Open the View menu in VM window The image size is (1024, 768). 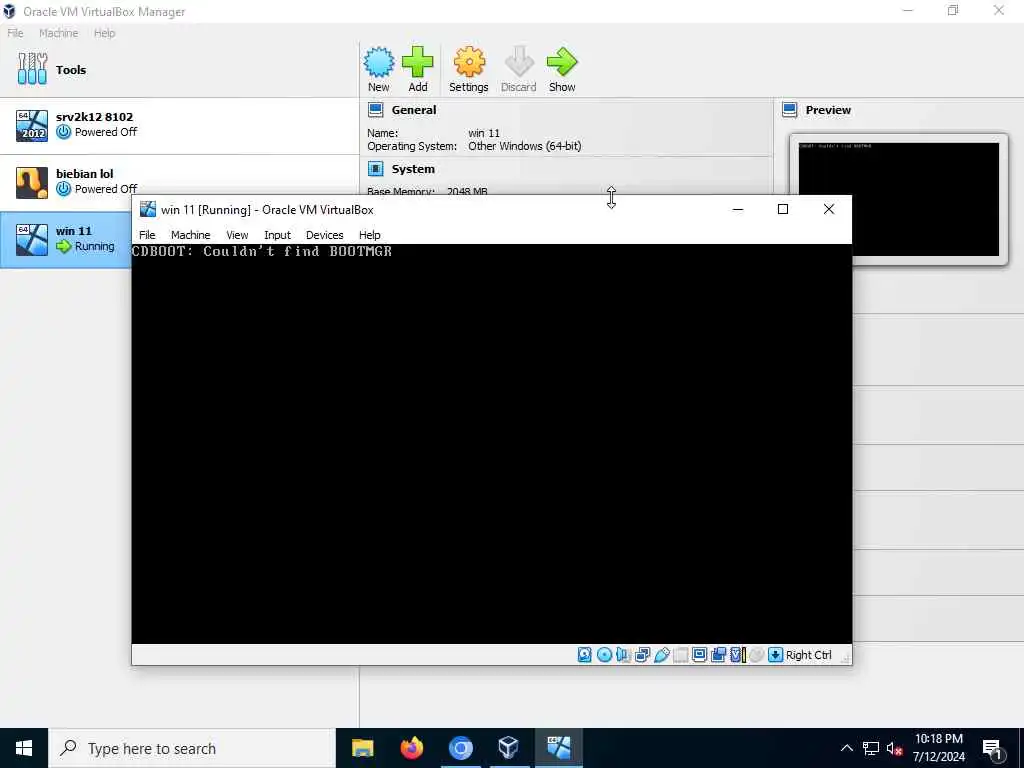coord(237,235)
